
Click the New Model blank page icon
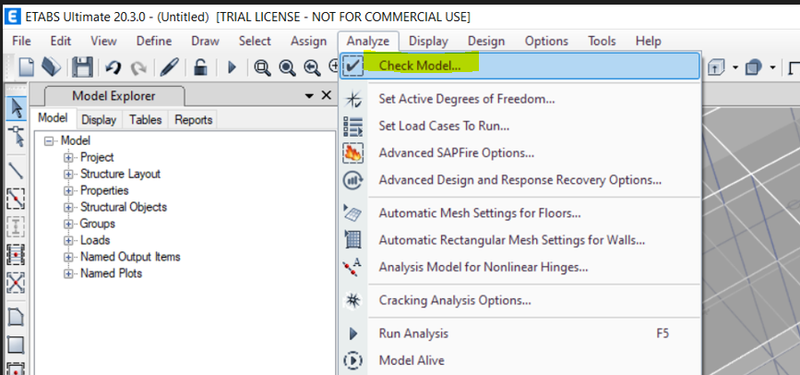[x=27, y=67]
